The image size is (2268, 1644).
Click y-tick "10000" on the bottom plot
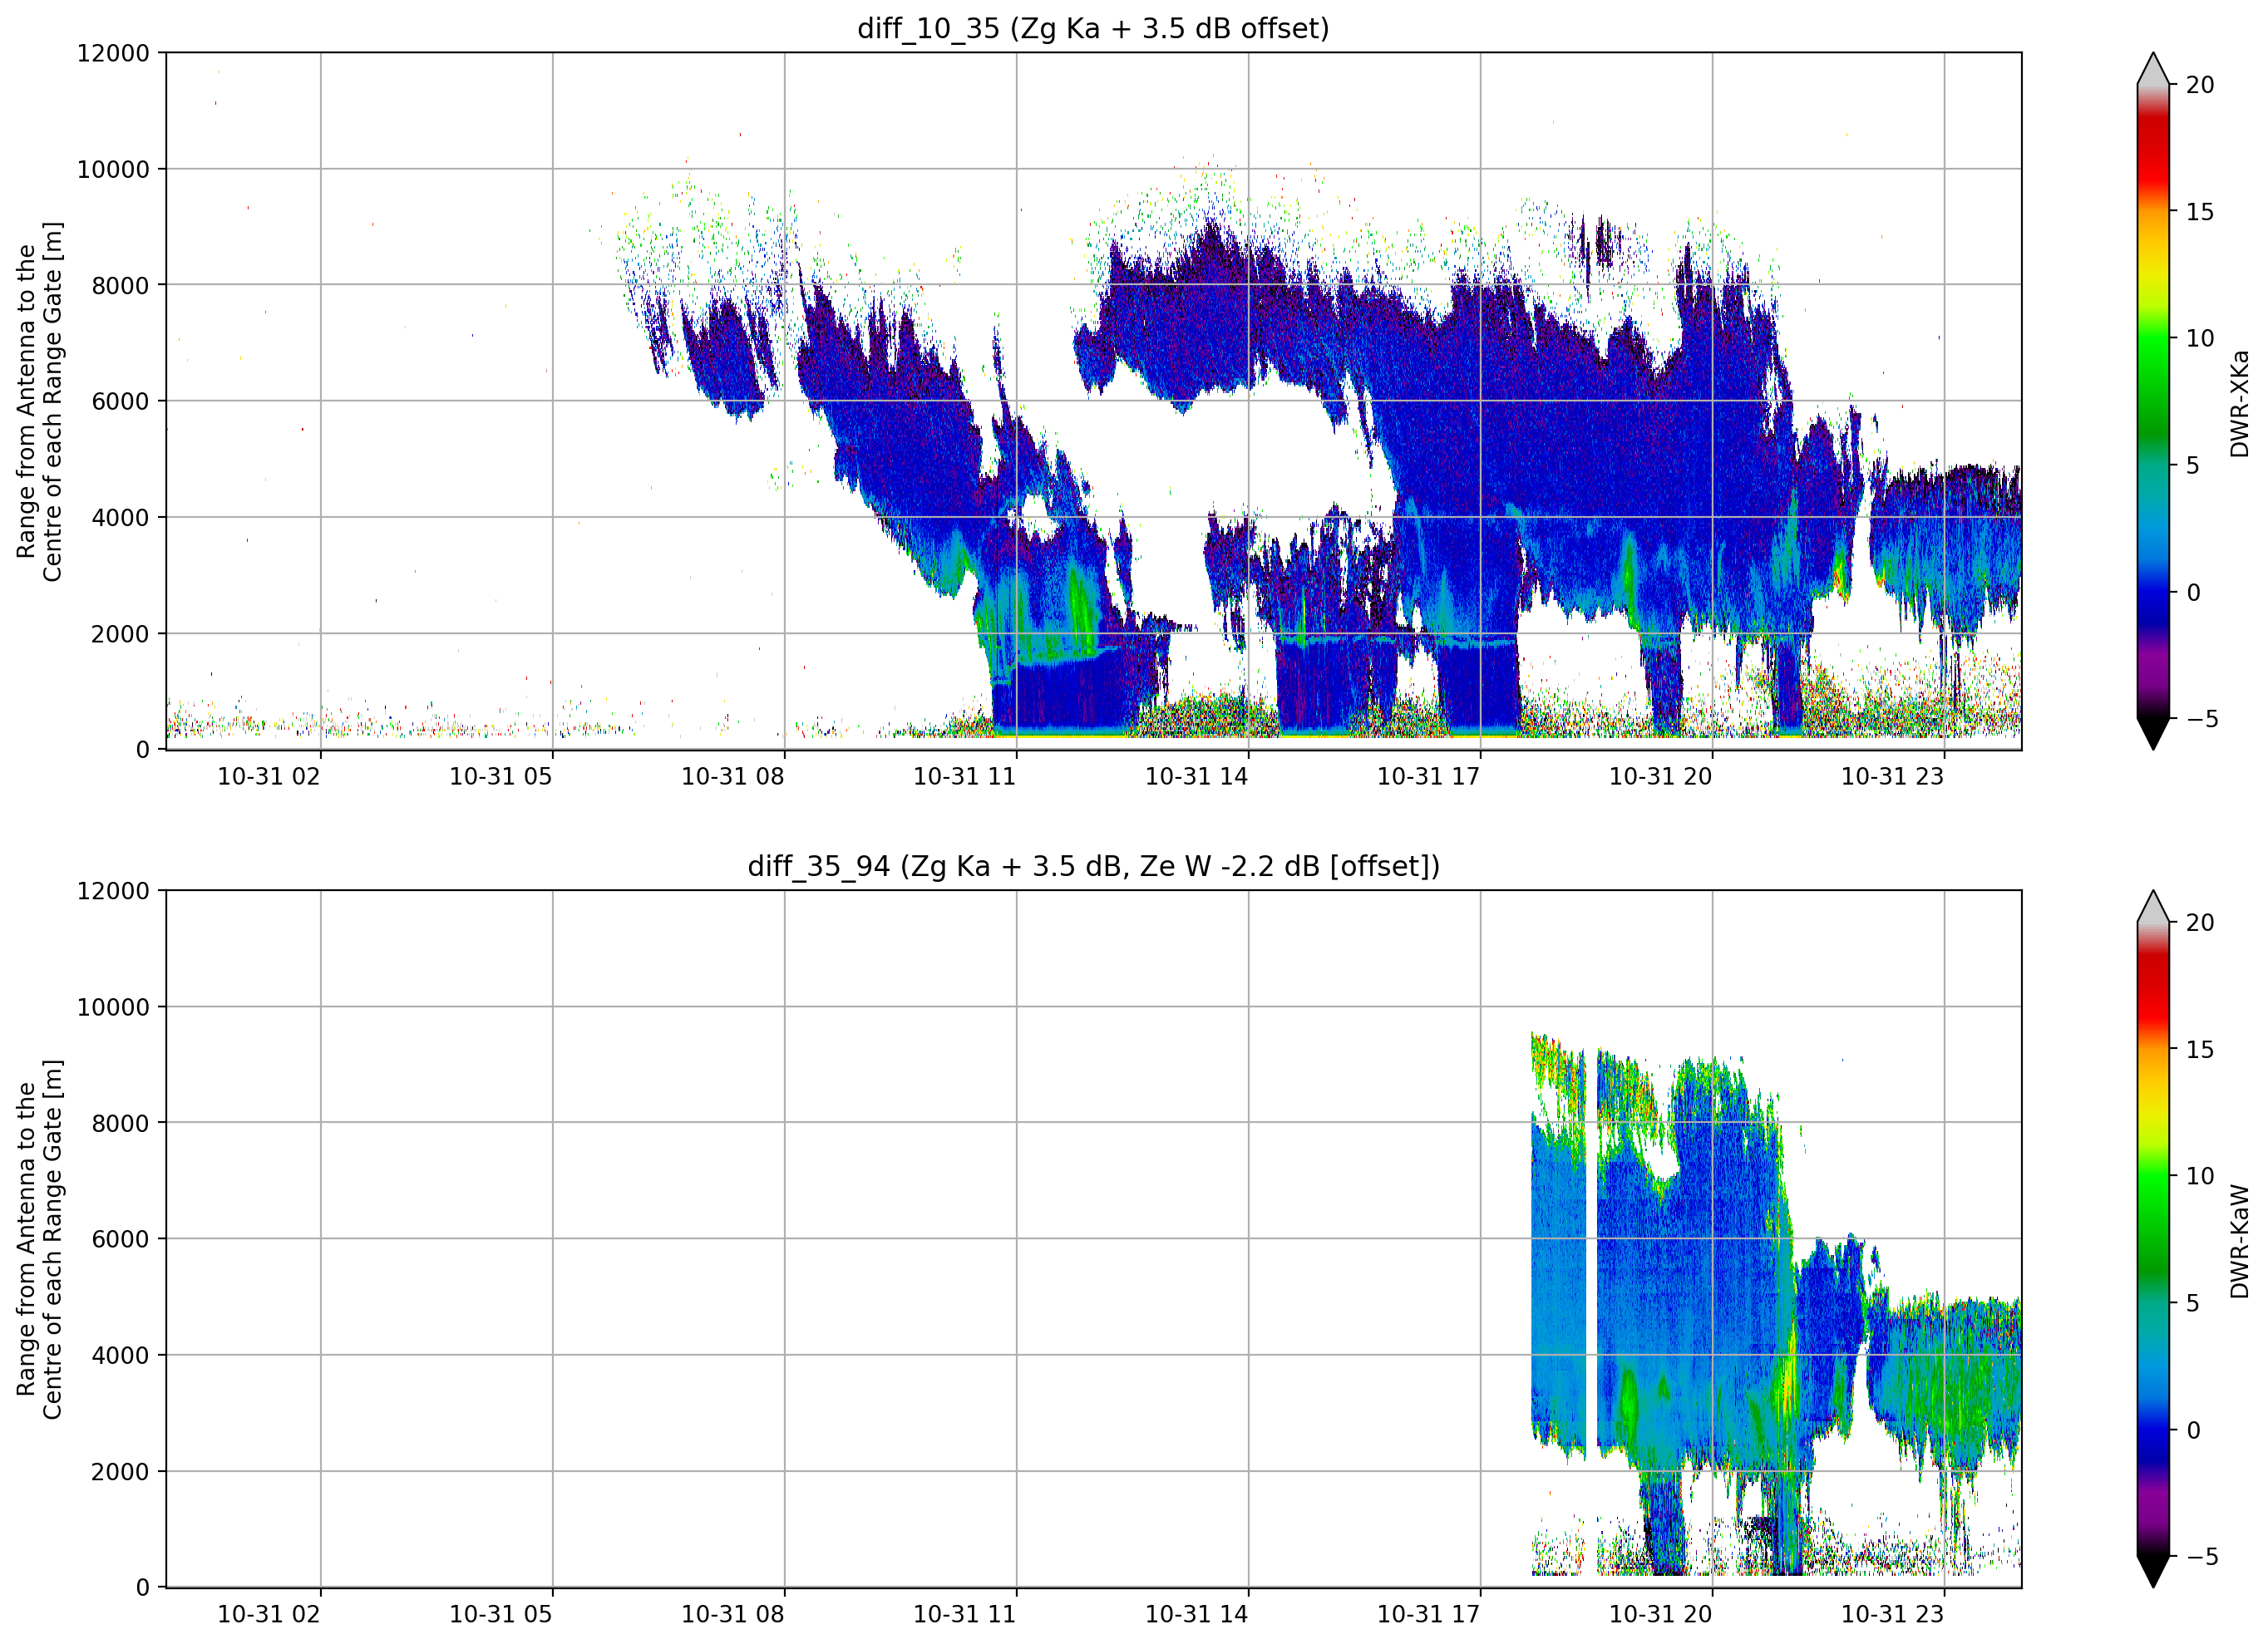pyautogui.click(x=113, y=1008)
